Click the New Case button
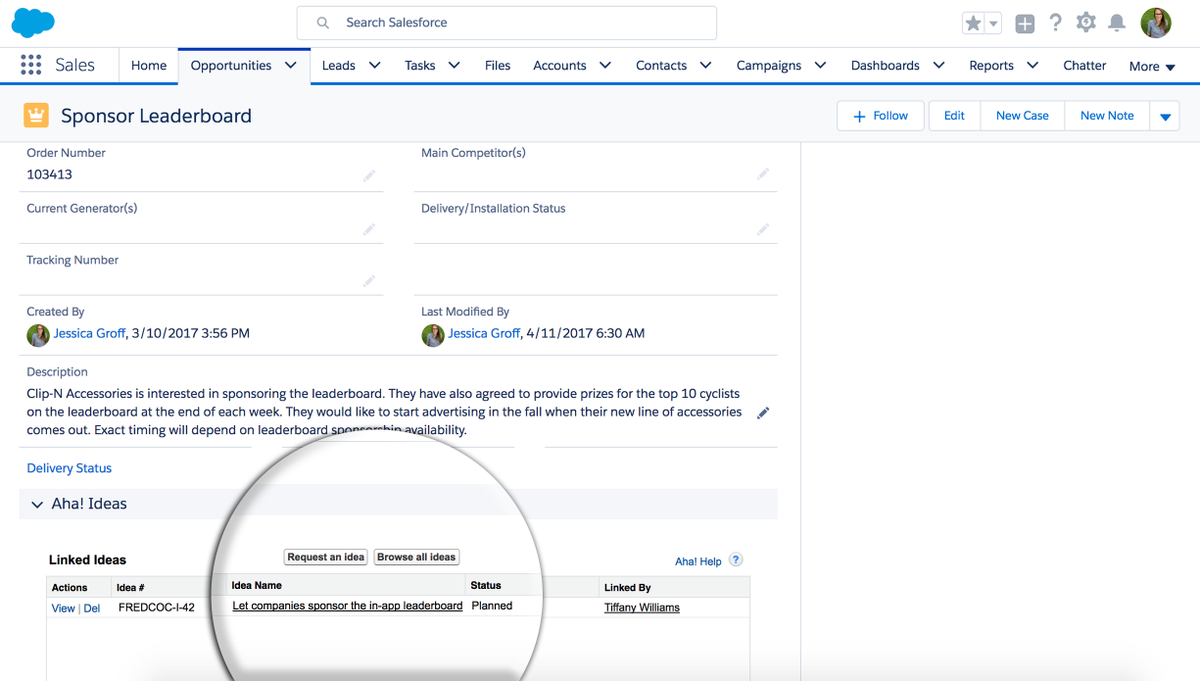The width and height of the screenshot is (1200, 681). pyautogui.click(x=1022, y=116)
